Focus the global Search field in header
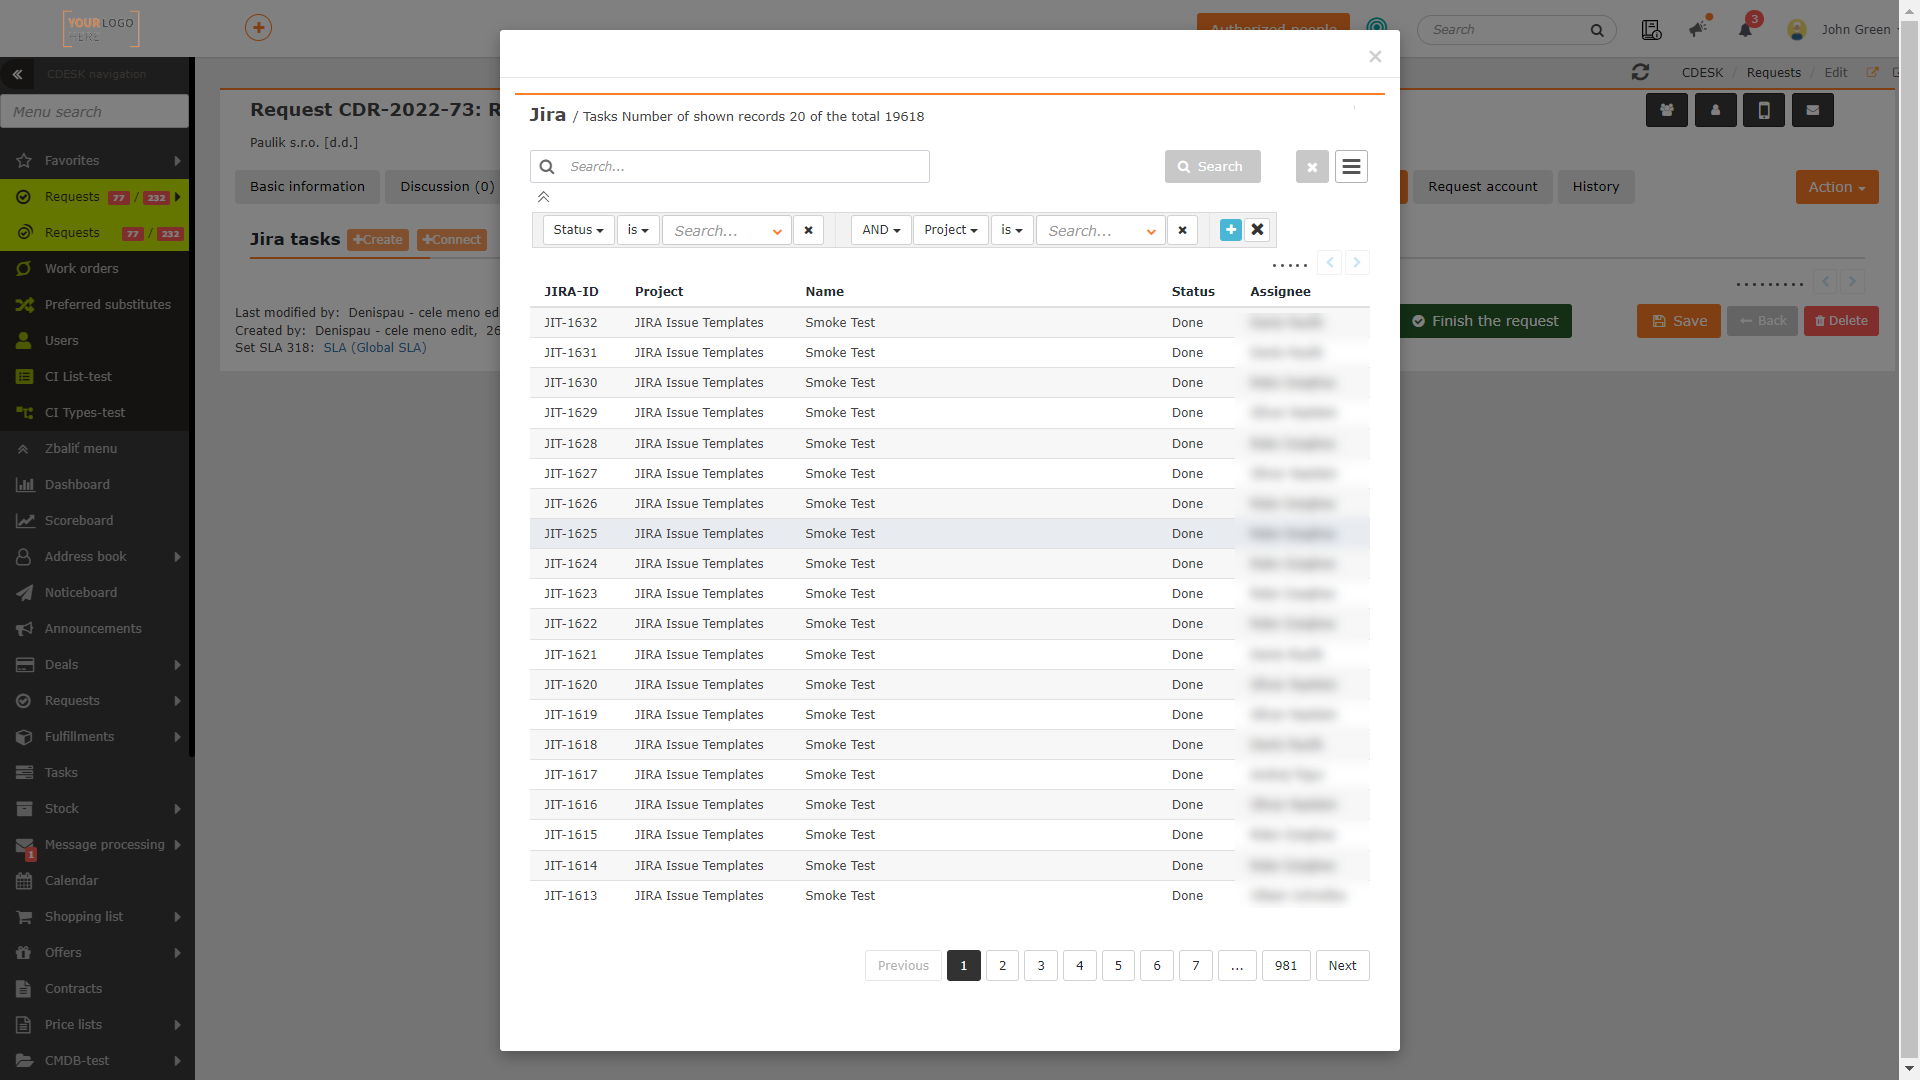The width and height of the screenshot is (1920, 1080). tap(1516, 30)
